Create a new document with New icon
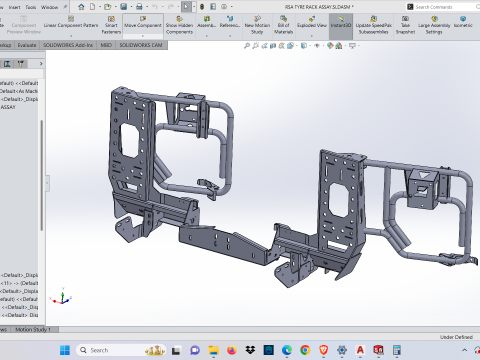This screenshot has height=360, width=480. tap(92, 7)
